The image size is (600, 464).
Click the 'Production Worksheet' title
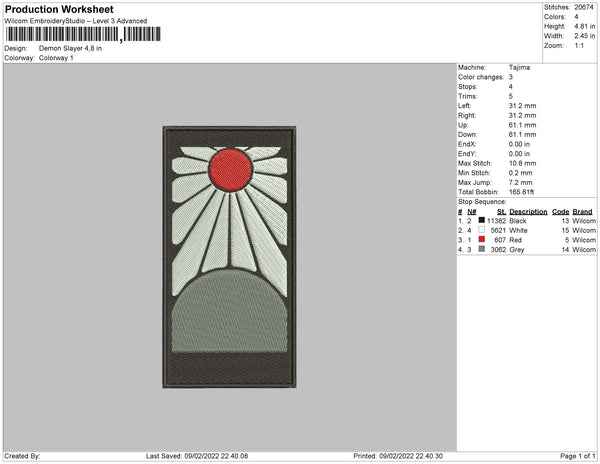pos(59,9)
